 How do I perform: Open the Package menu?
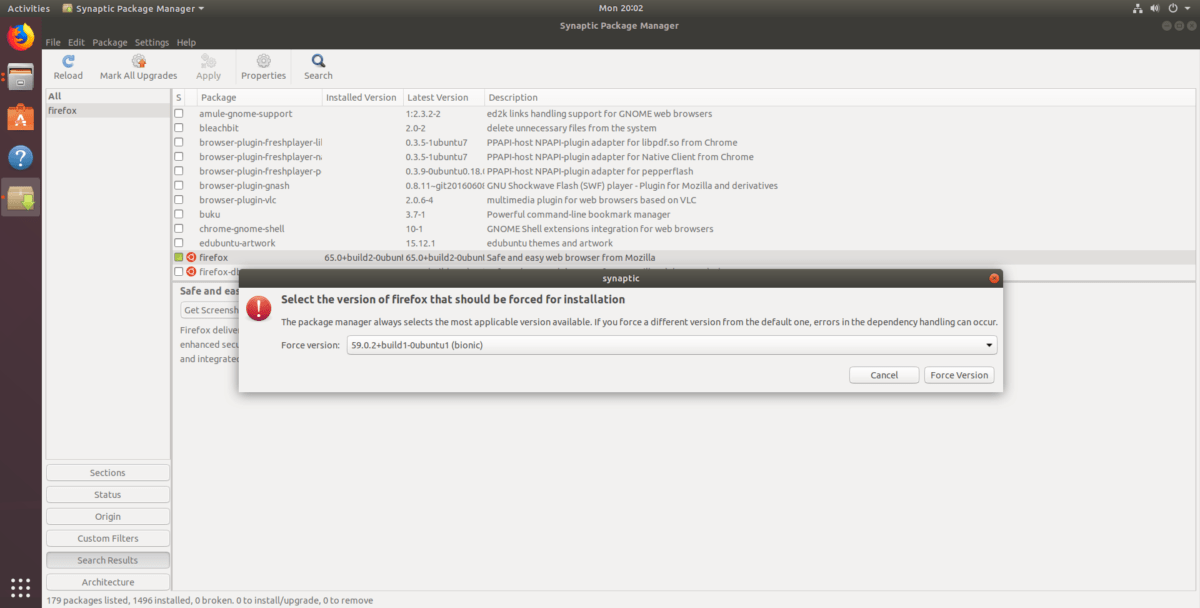[x=110, y=43]
